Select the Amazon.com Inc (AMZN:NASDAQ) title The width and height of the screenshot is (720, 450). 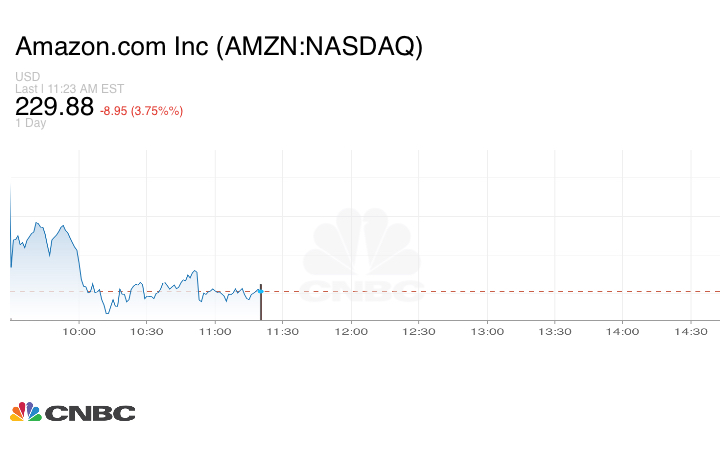tap(219, 47)
